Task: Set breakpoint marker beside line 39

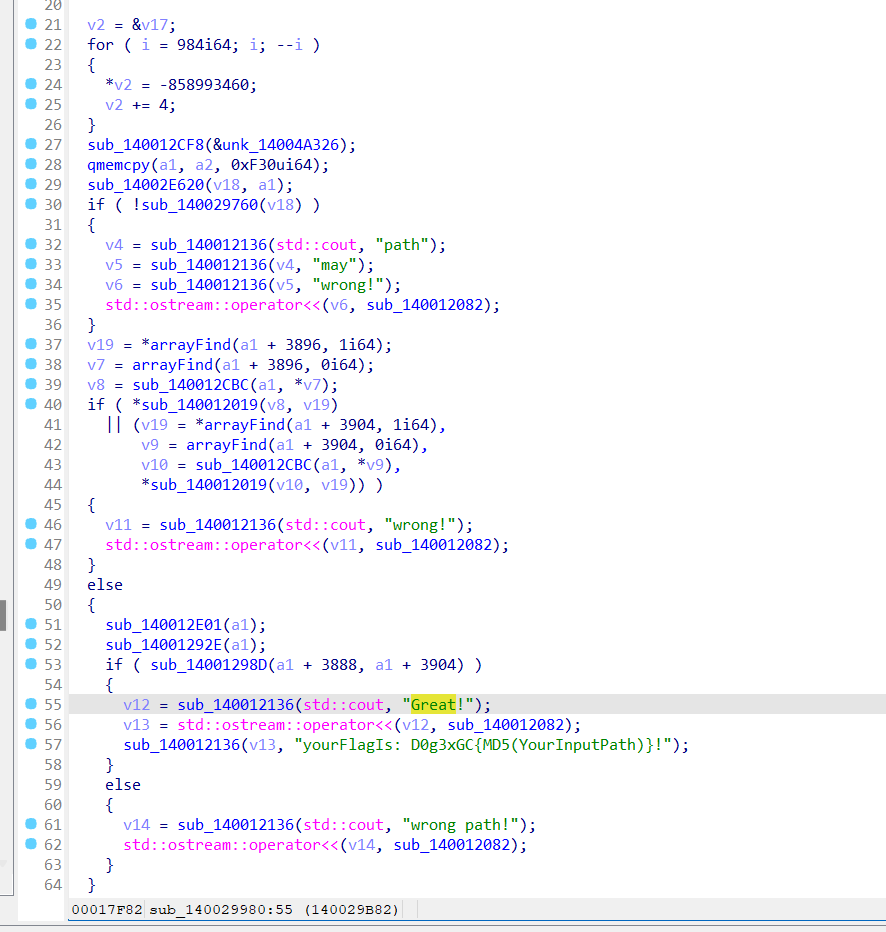Action: [x=31, y=384]
